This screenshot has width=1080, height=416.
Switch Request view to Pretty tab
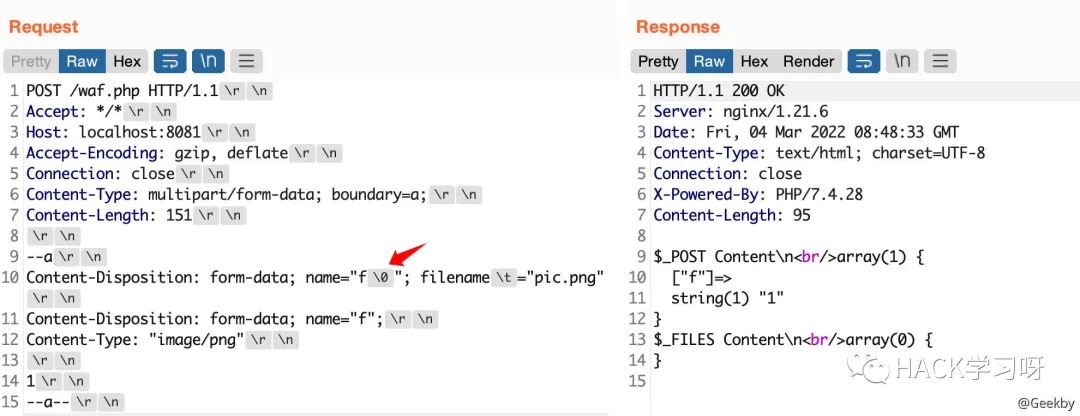coord(31,61)
